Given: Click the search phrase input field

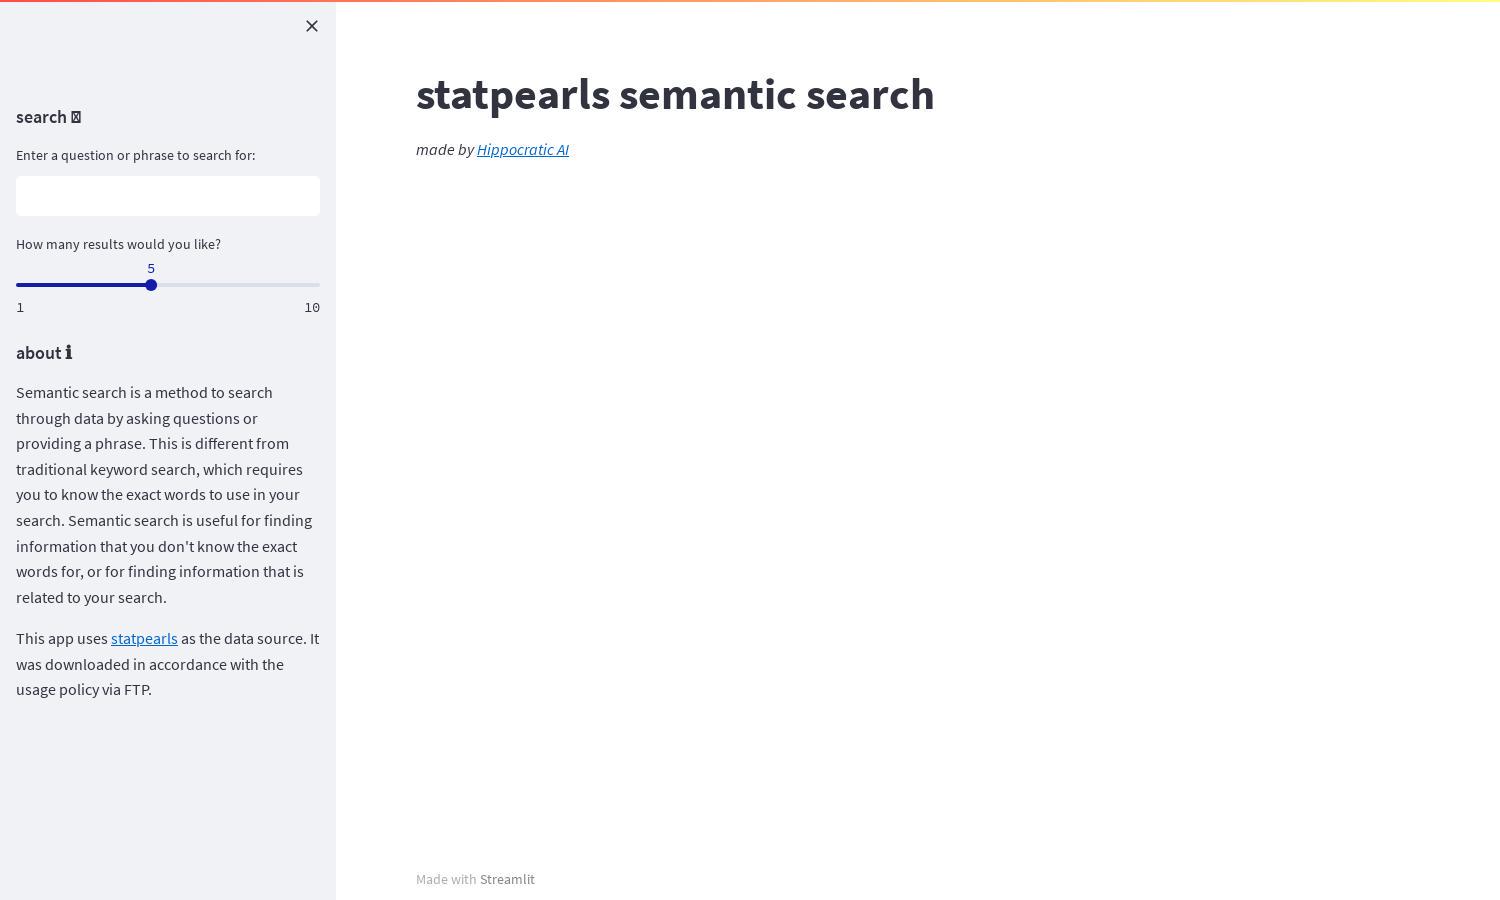Looking at the screenshot, I should click(168, 196).
